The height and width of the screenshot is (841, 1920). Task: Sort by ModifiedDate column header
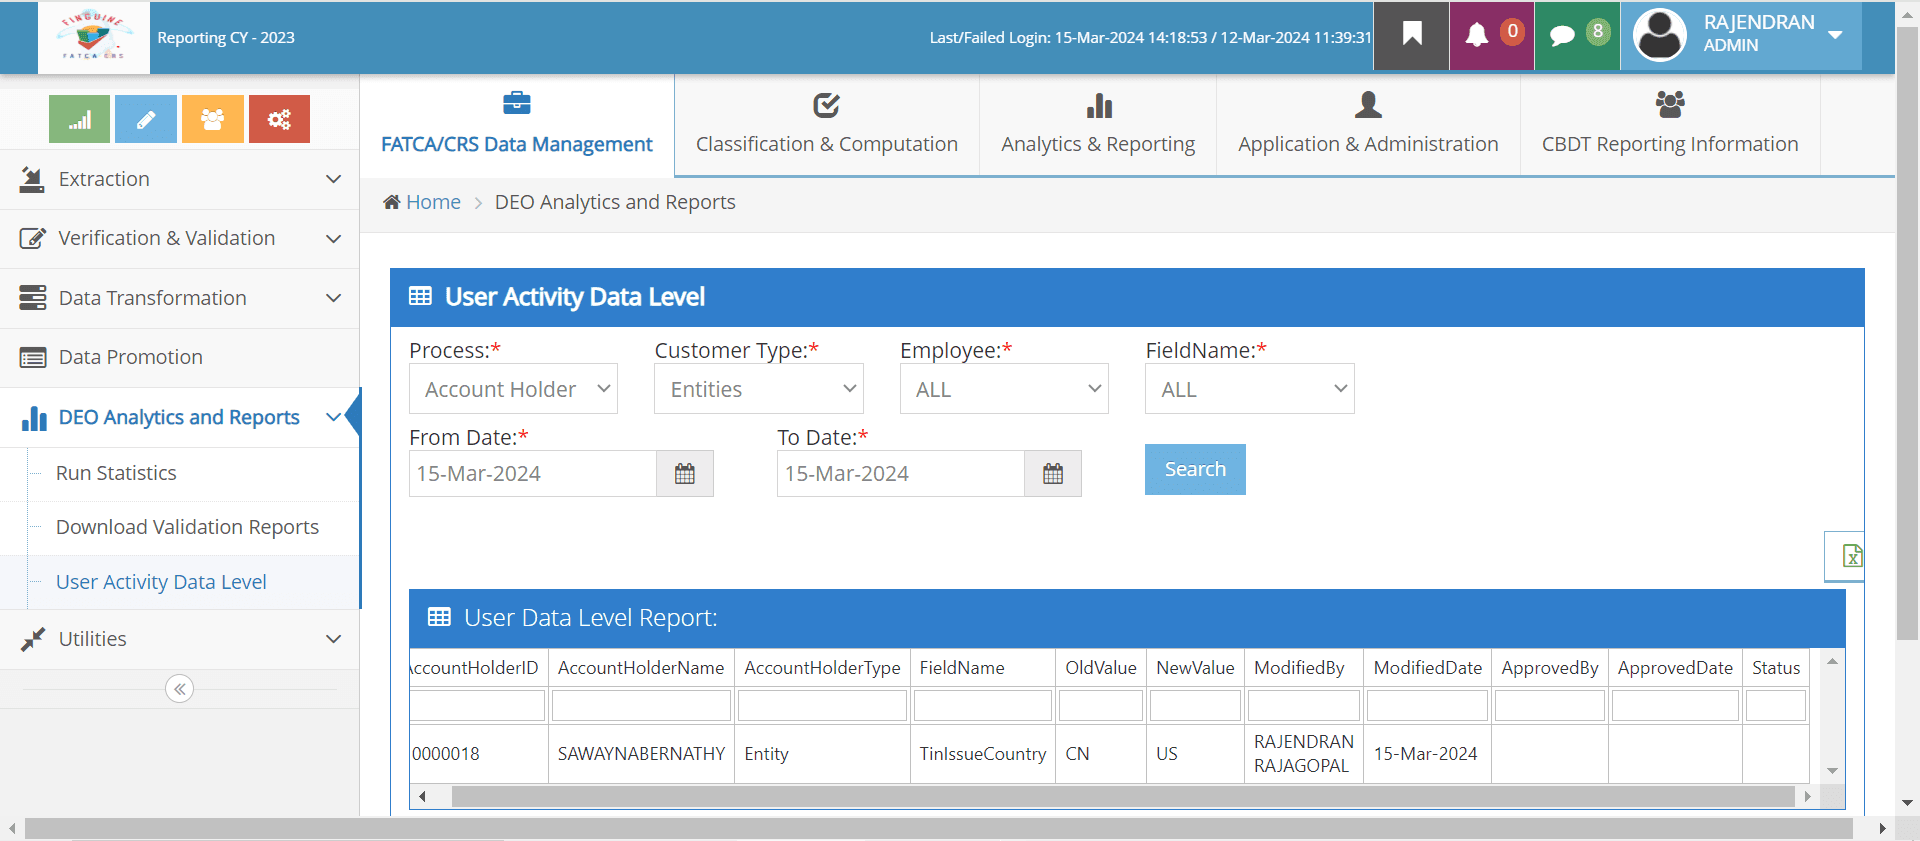pyautogui.click(x=1427, y=668)
